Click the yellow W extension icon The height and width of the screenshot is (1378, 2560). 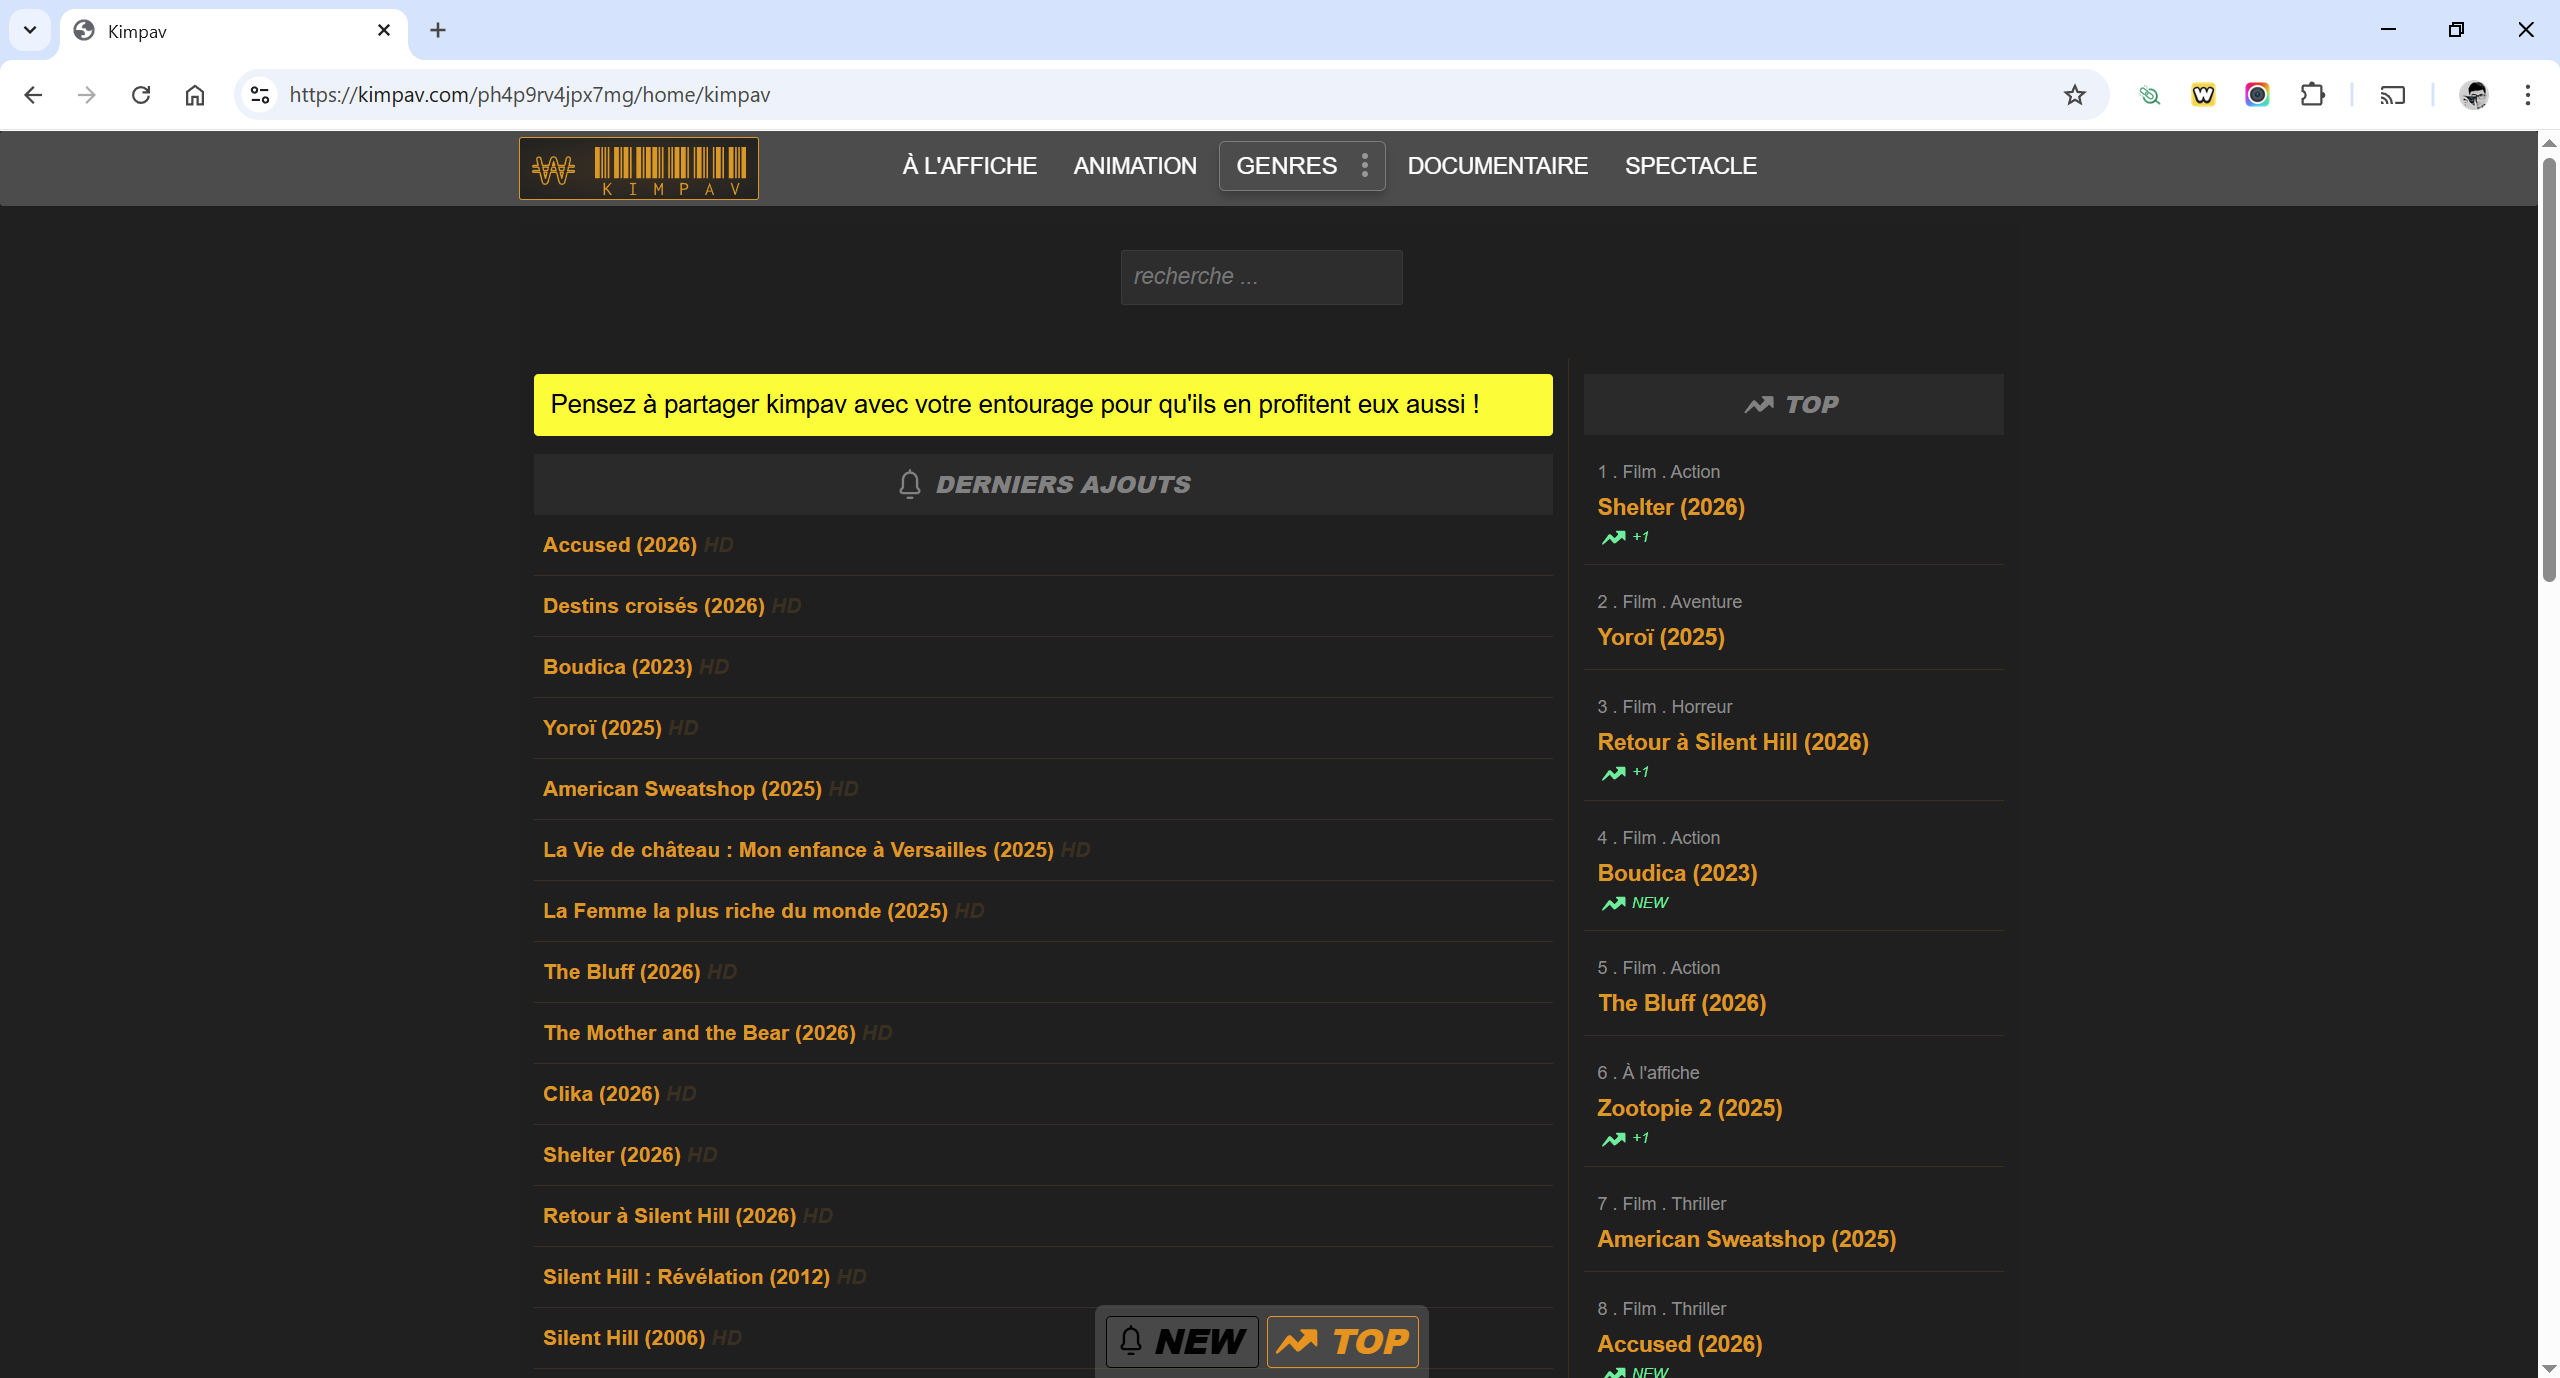pos(2203,95)
